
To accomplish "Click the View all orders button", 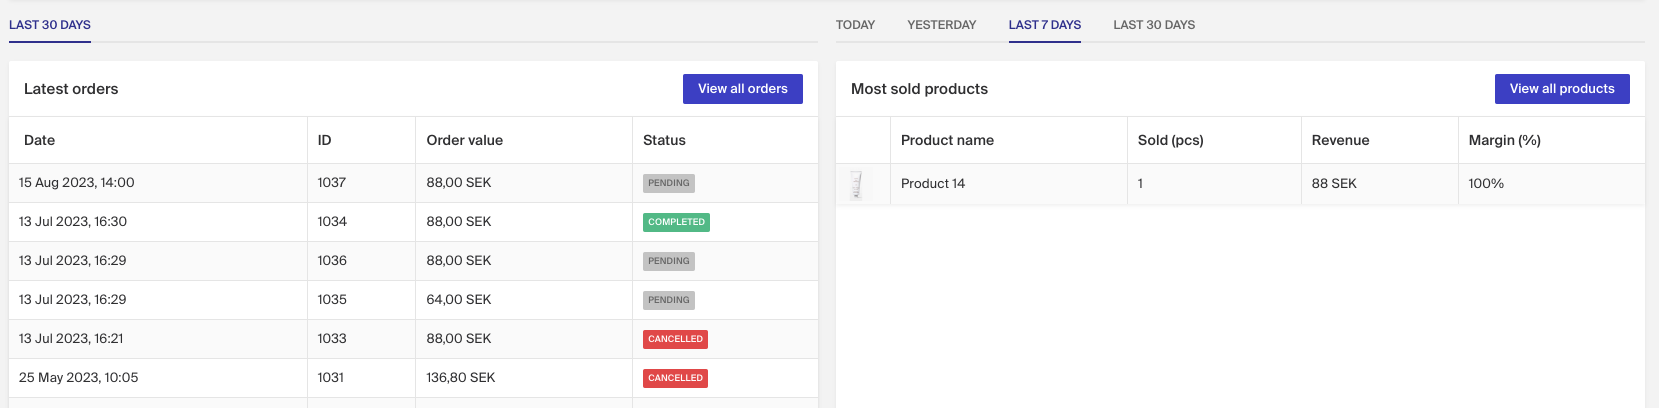I will pyautogui.click(x=743, y=89).
